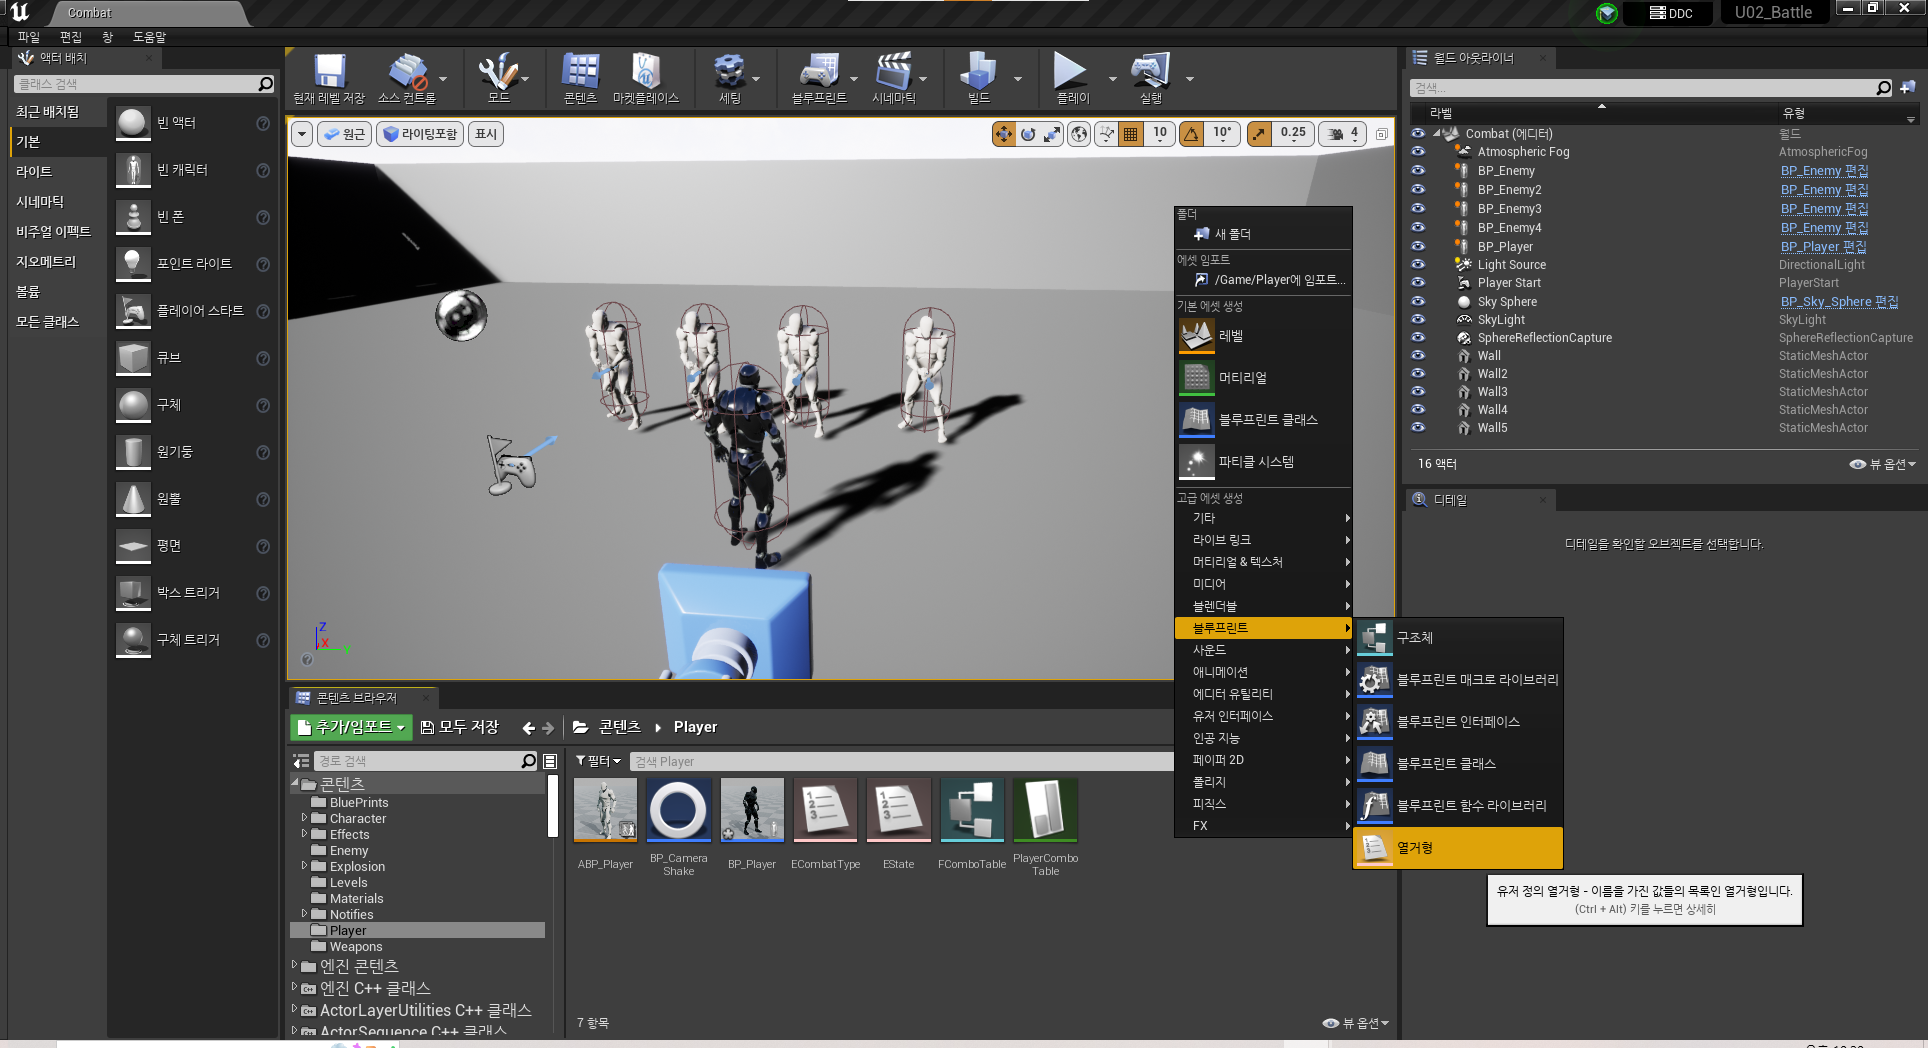Viewport: 1928px width, 1048px height.
Task: Click the Launch toolbar icon
Action: click(1150, 72)
